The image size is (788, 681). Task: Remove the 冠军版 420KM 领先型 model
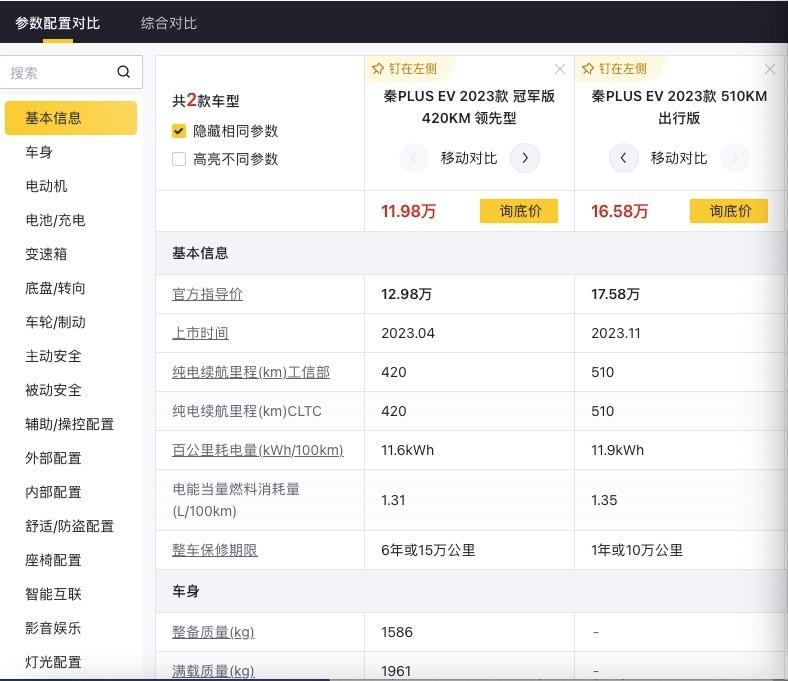(560, 69)
